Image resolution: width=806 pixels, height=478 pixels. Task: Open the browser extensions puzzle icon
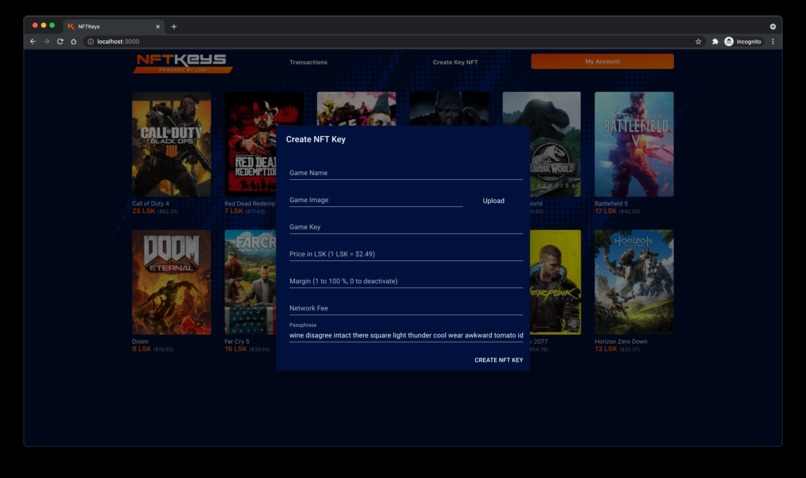(x=715, y=42)
